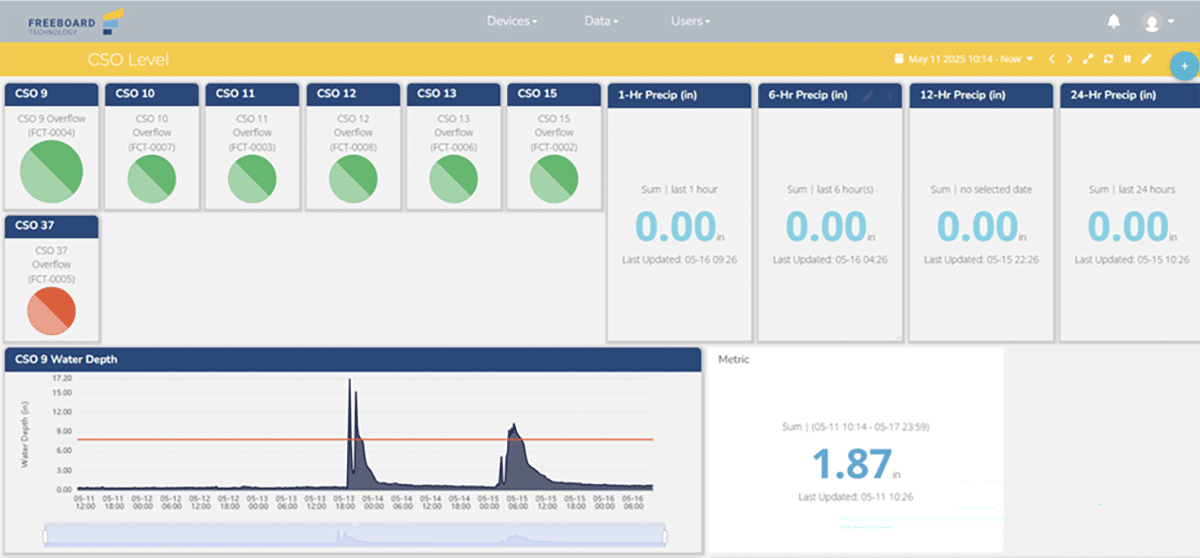Advance to next time range arrow
The height and width of the screenshot is (558, 1200).
click(x=1069, y=59)
